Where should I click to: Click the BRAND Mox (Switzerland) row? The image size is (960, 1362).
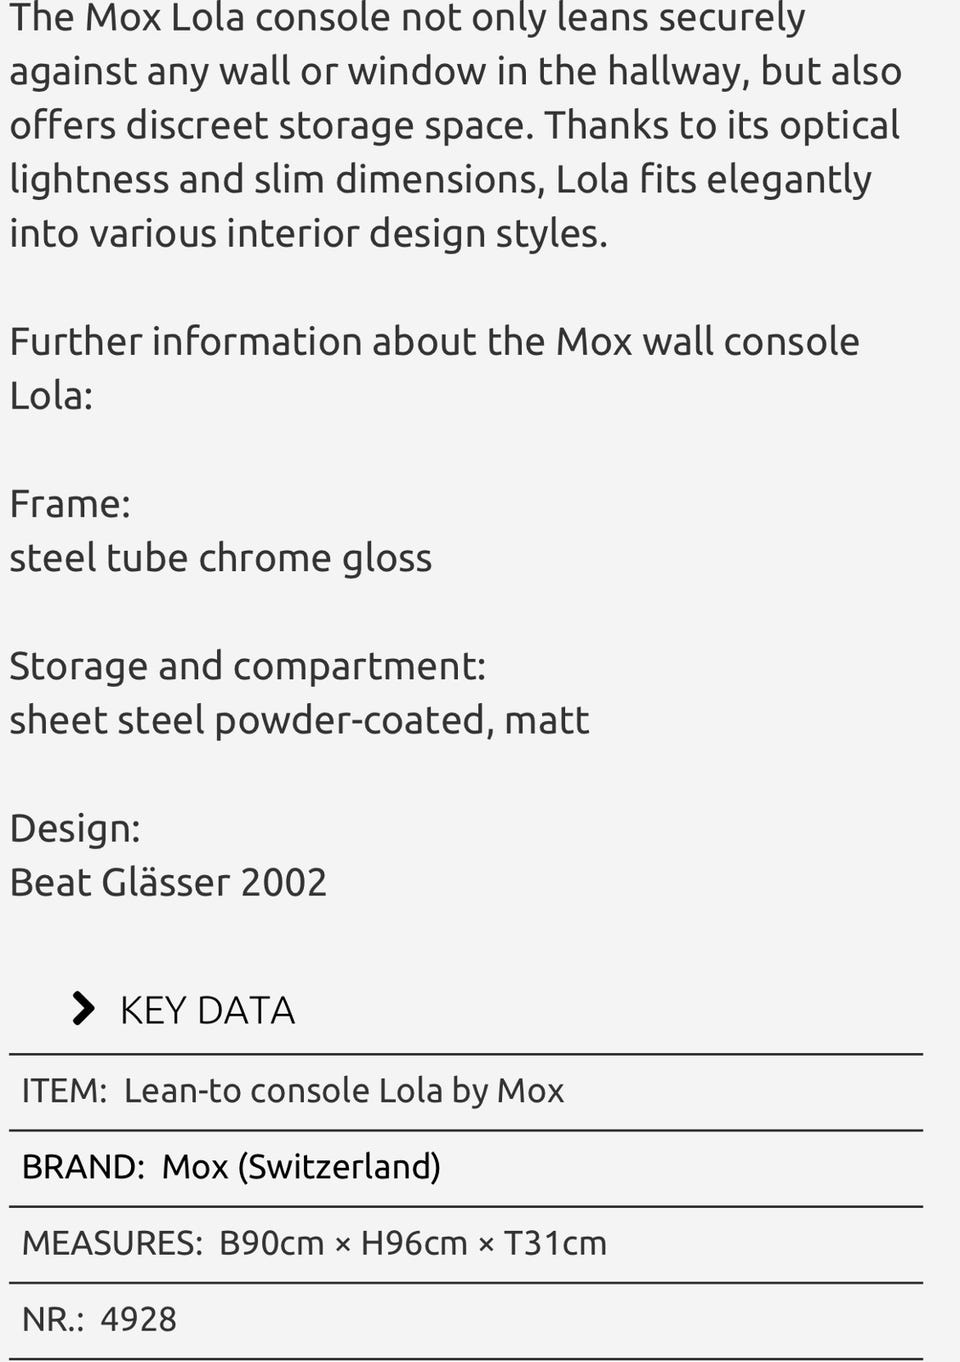466,1168
